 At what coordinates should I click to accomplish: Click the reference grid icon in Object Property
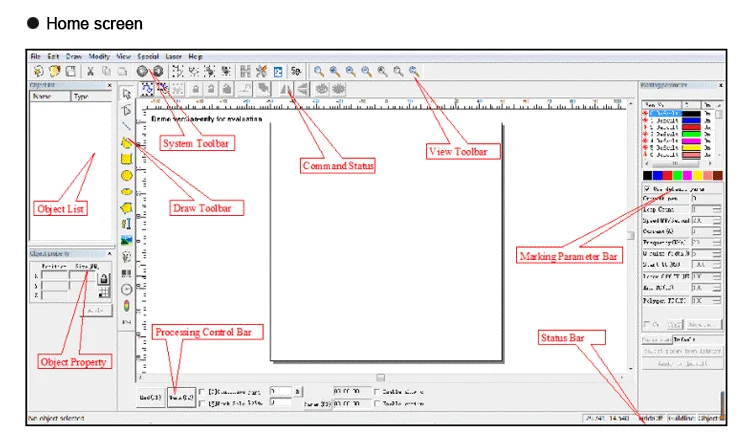click(x=103, y=293)
